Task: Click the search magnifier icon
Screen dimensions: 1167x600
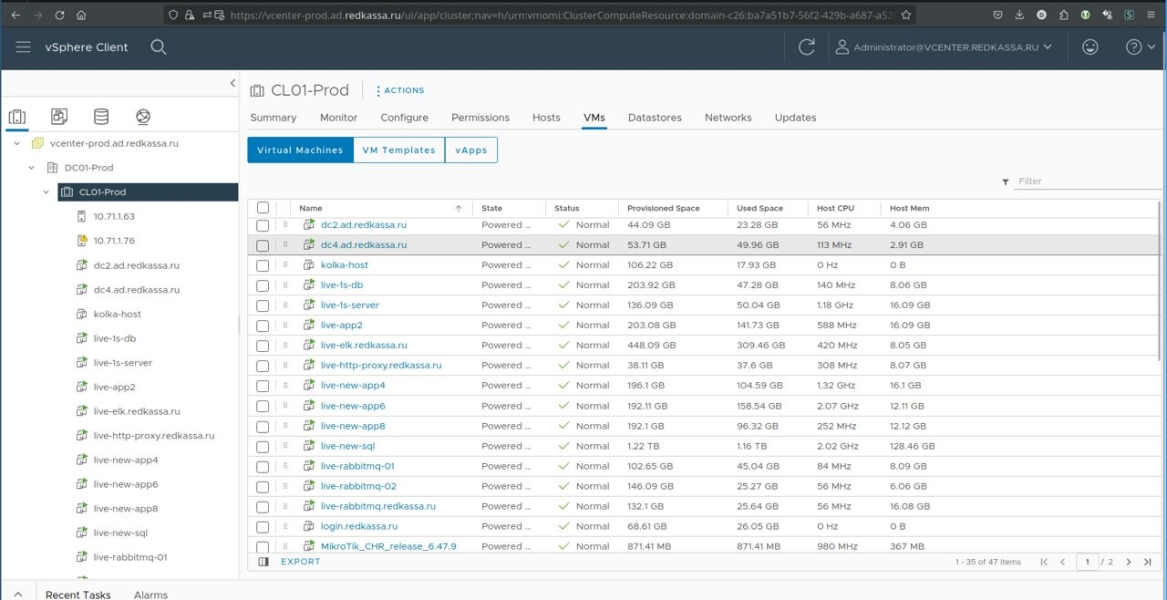Action: tap(158, 47)
